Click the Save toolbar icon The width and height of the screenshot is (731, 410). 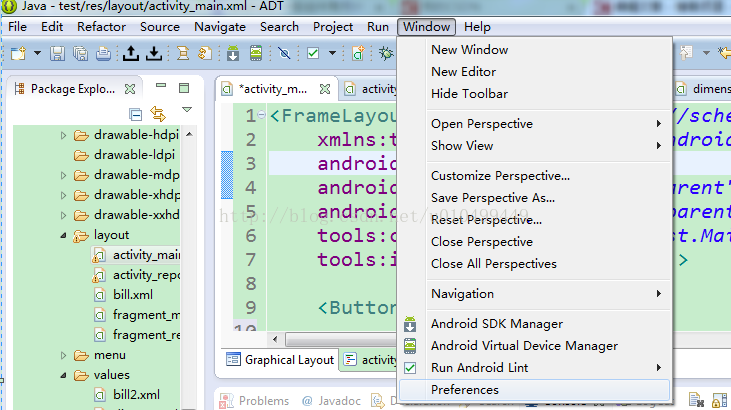[x=57, y=53]
